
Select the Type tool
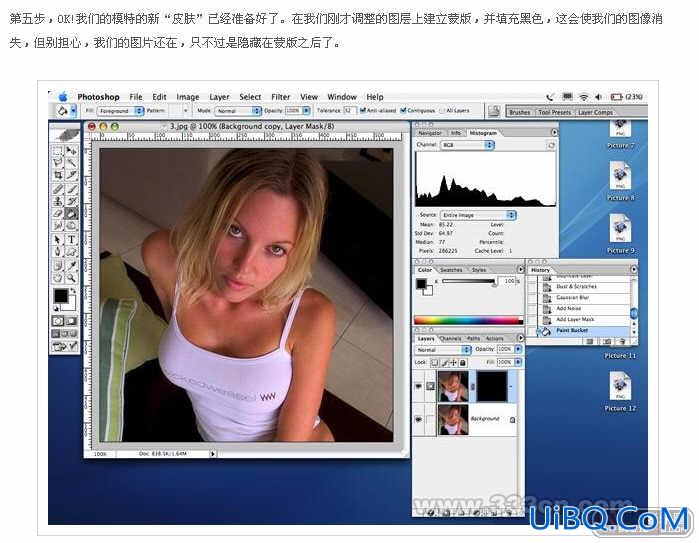pos(71,240)
